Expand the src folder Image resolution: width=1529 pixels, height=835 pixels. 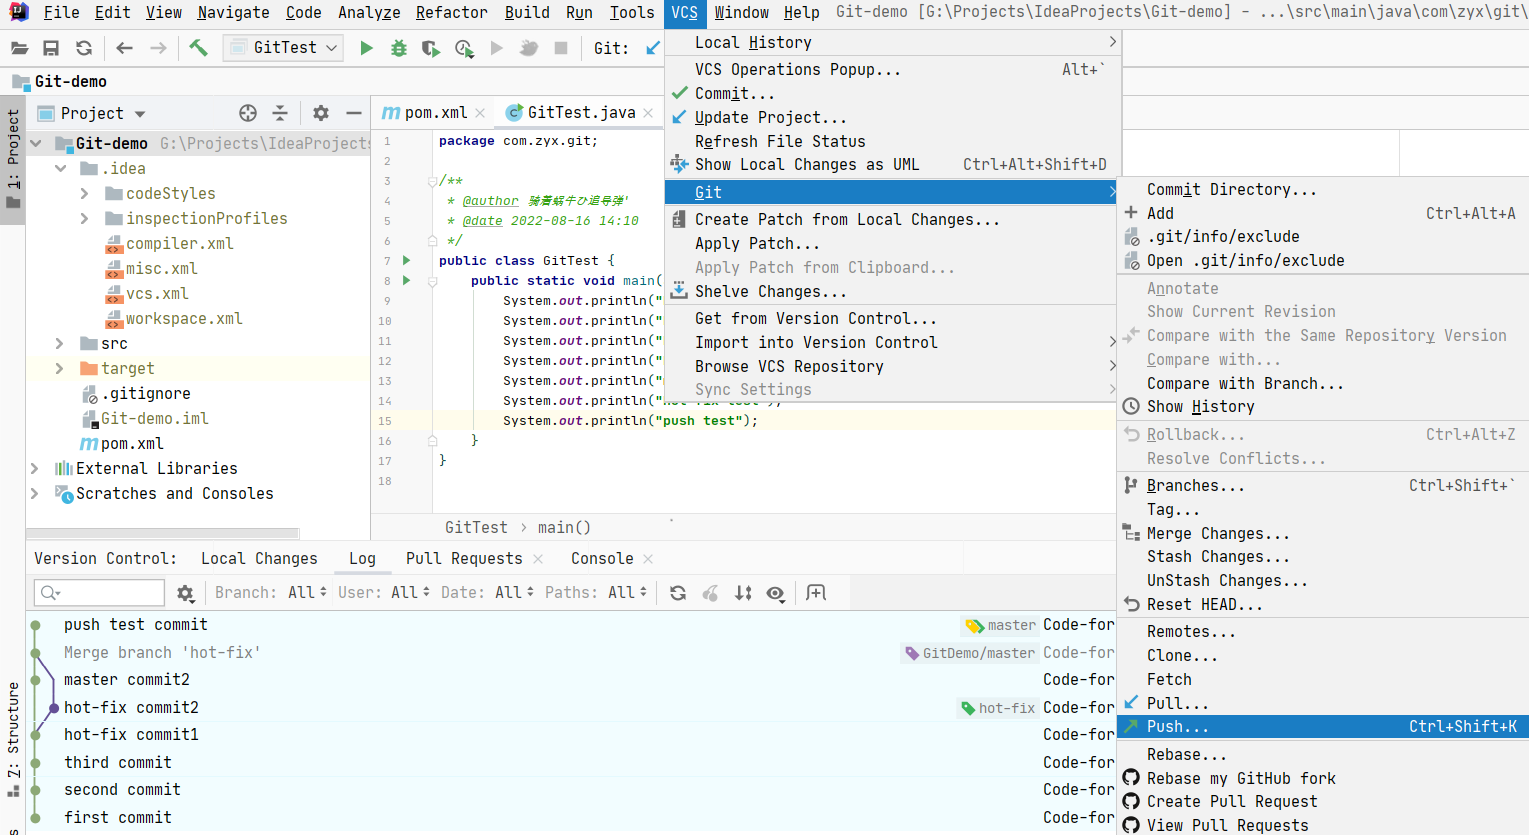[61, 343]
